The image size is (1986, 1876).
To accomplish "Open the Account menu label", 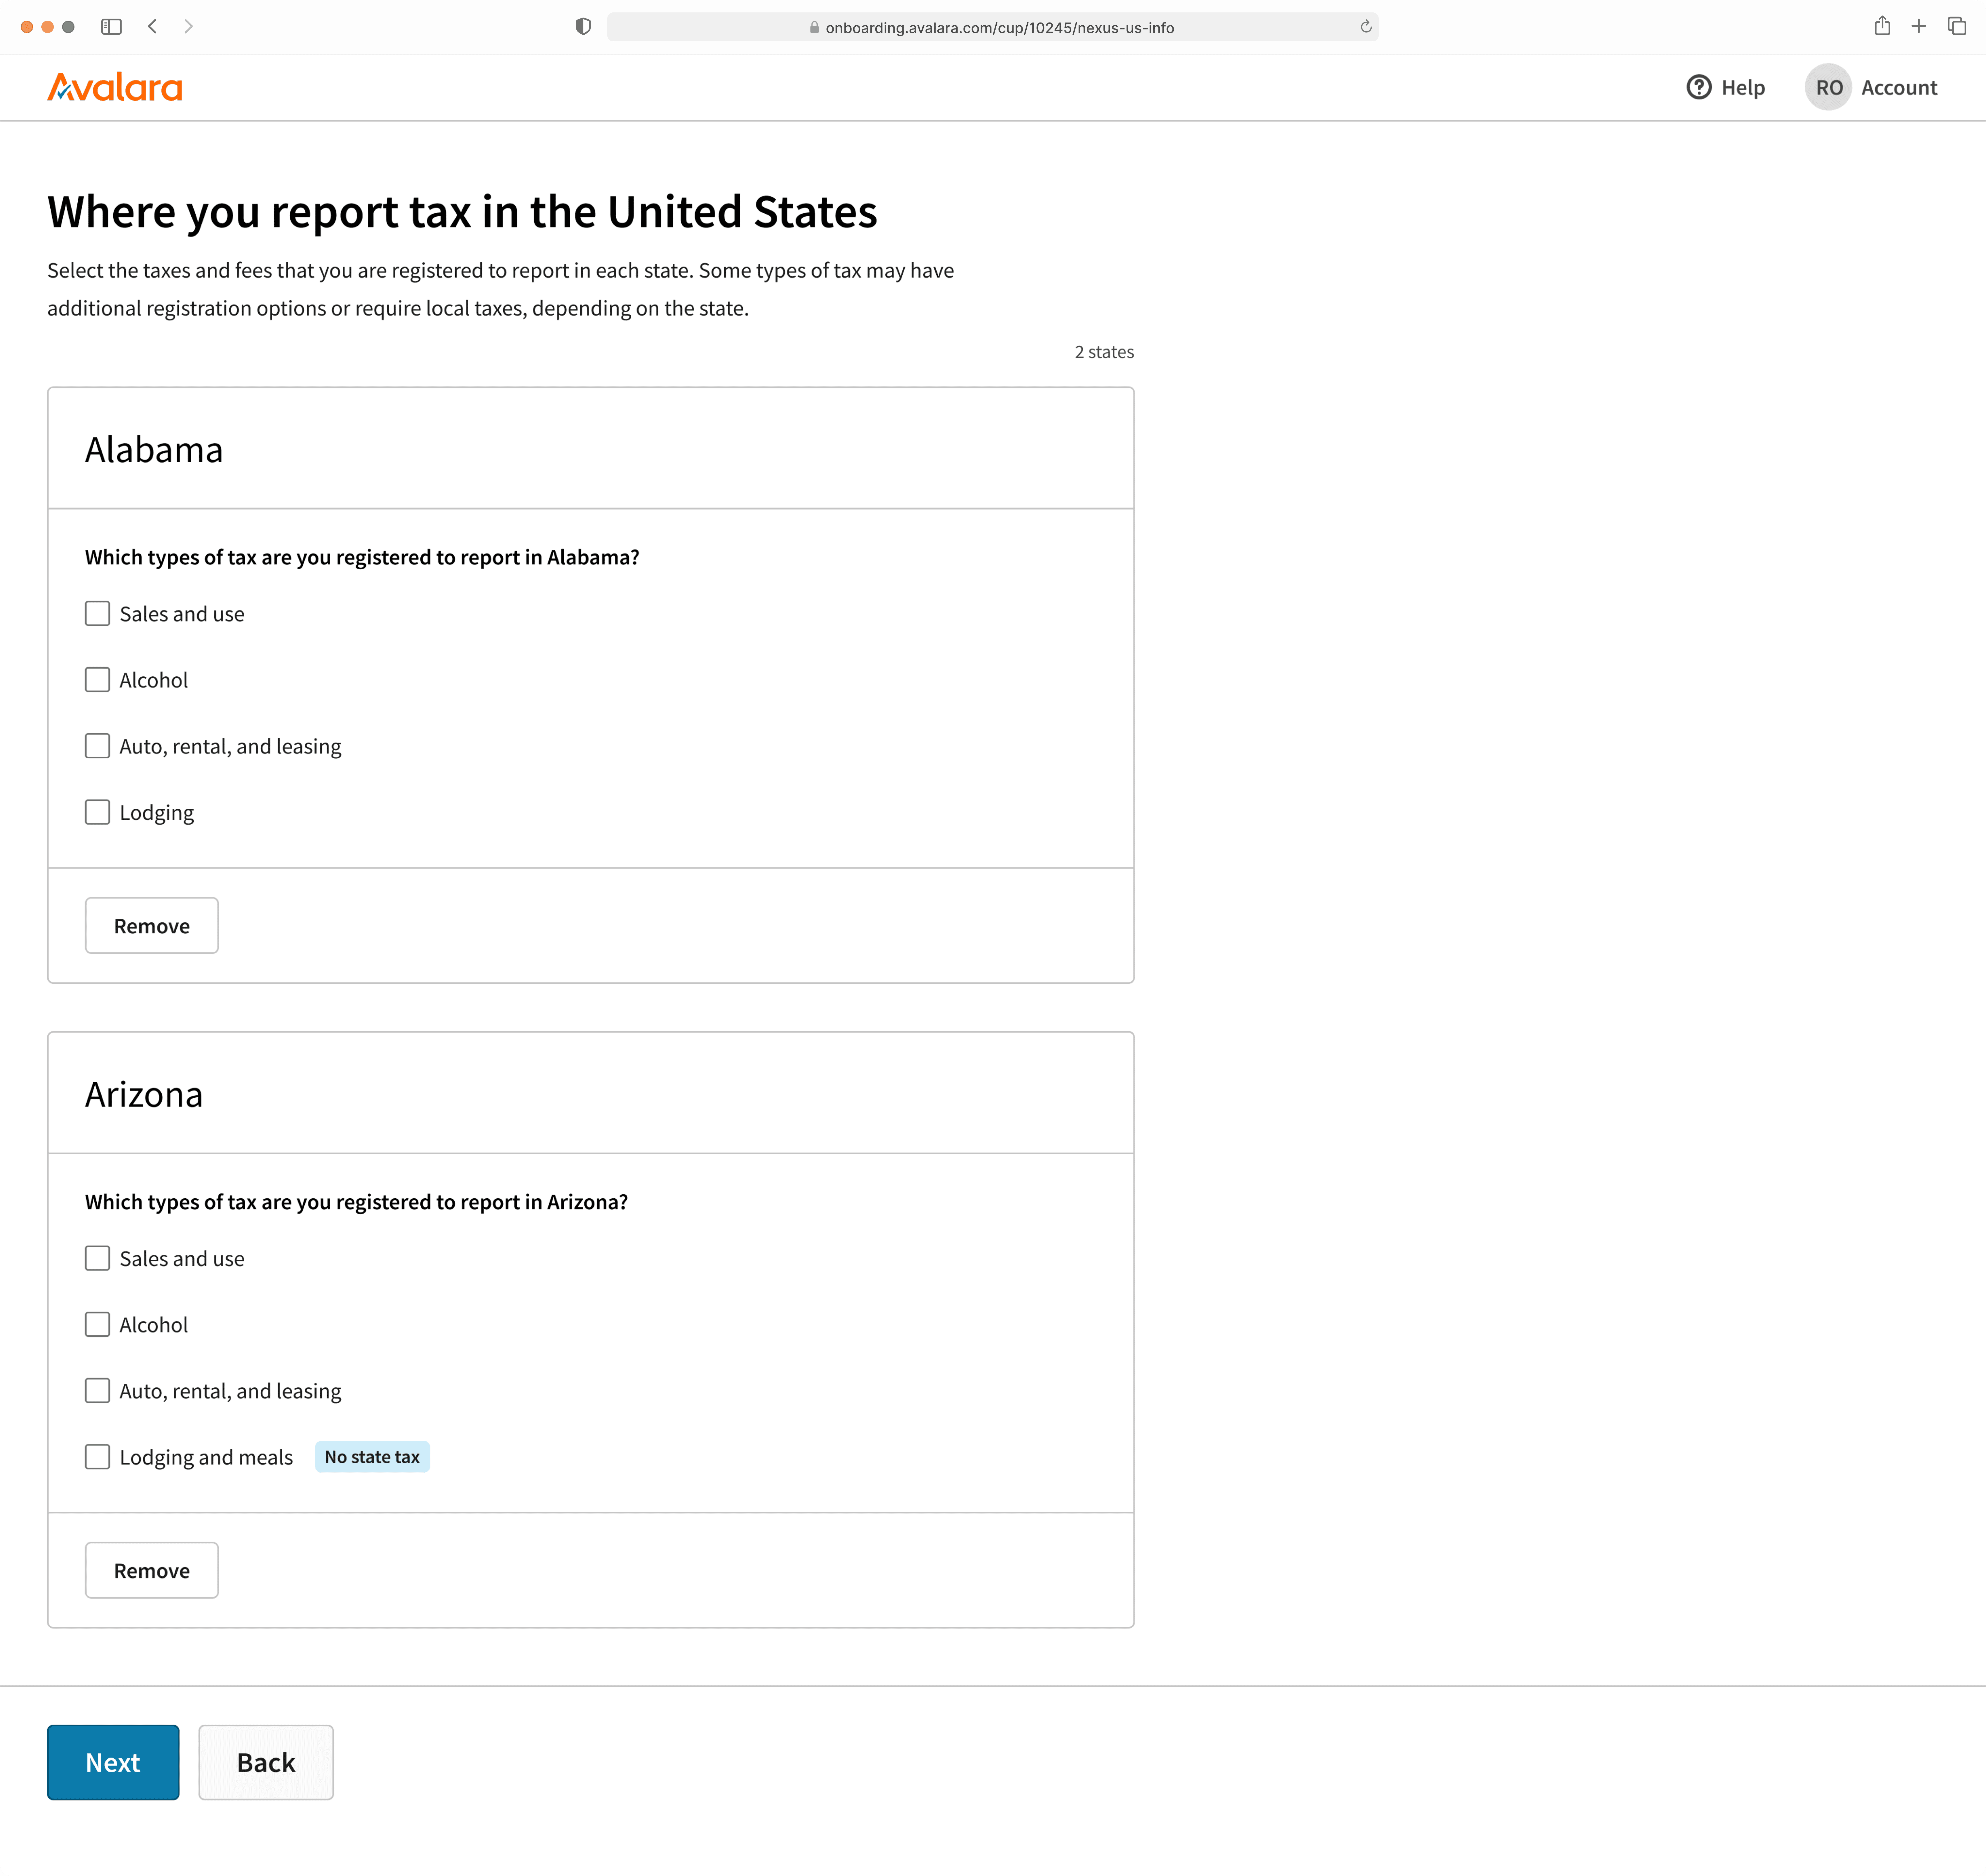I will 1899,88.
